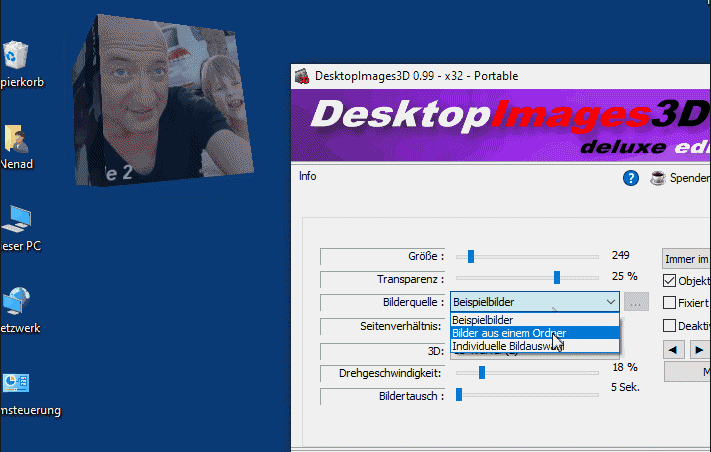Click the next image right arrow button
This screenshot has width=711, height=452.
(x=699, y=350)
